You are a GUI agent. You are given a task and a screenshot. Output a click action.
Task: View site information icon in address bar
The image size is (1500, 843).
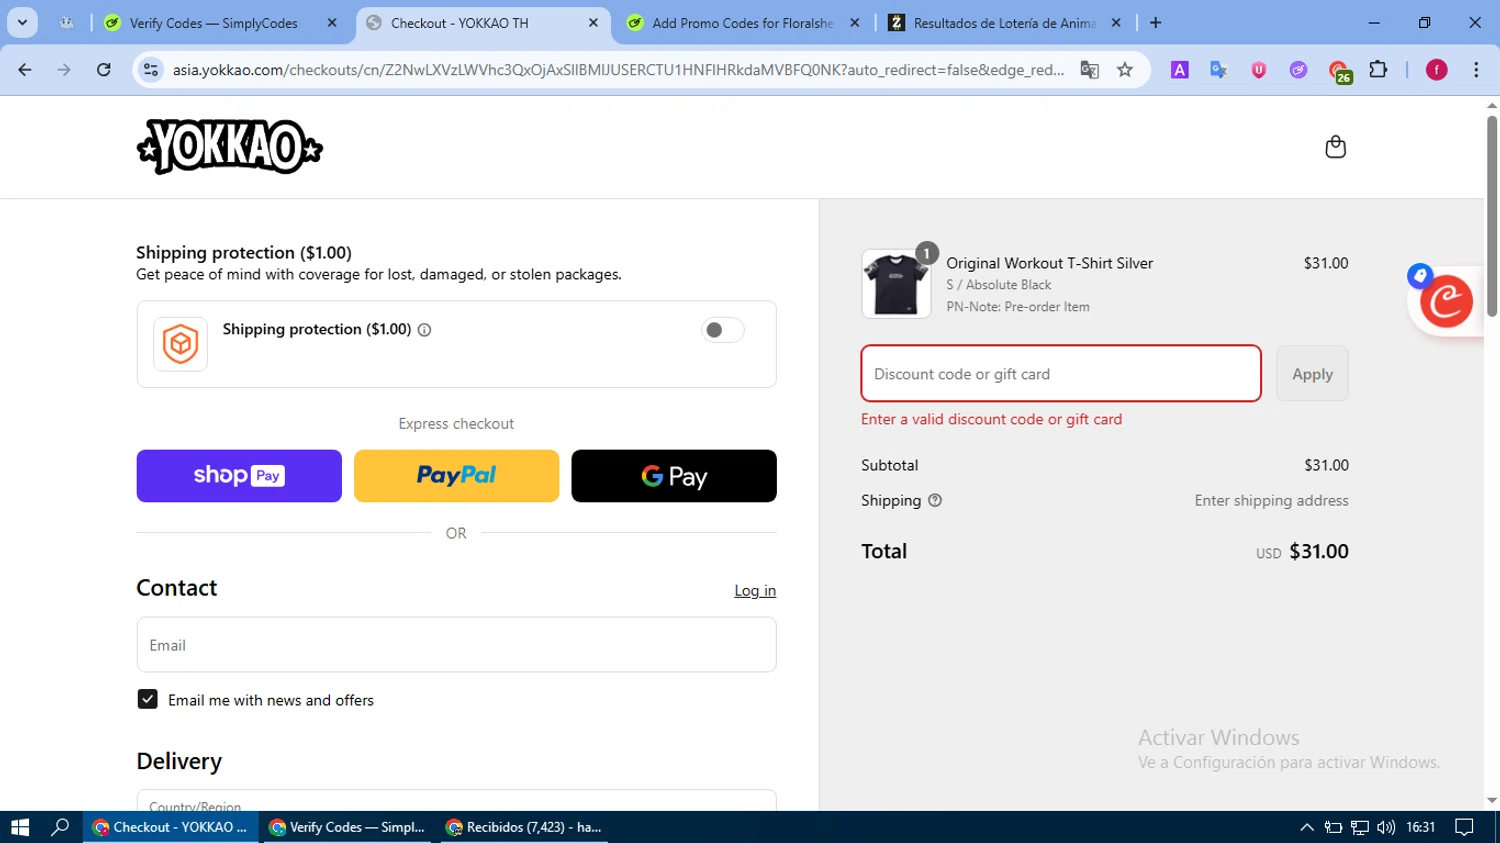click(151, 69)
